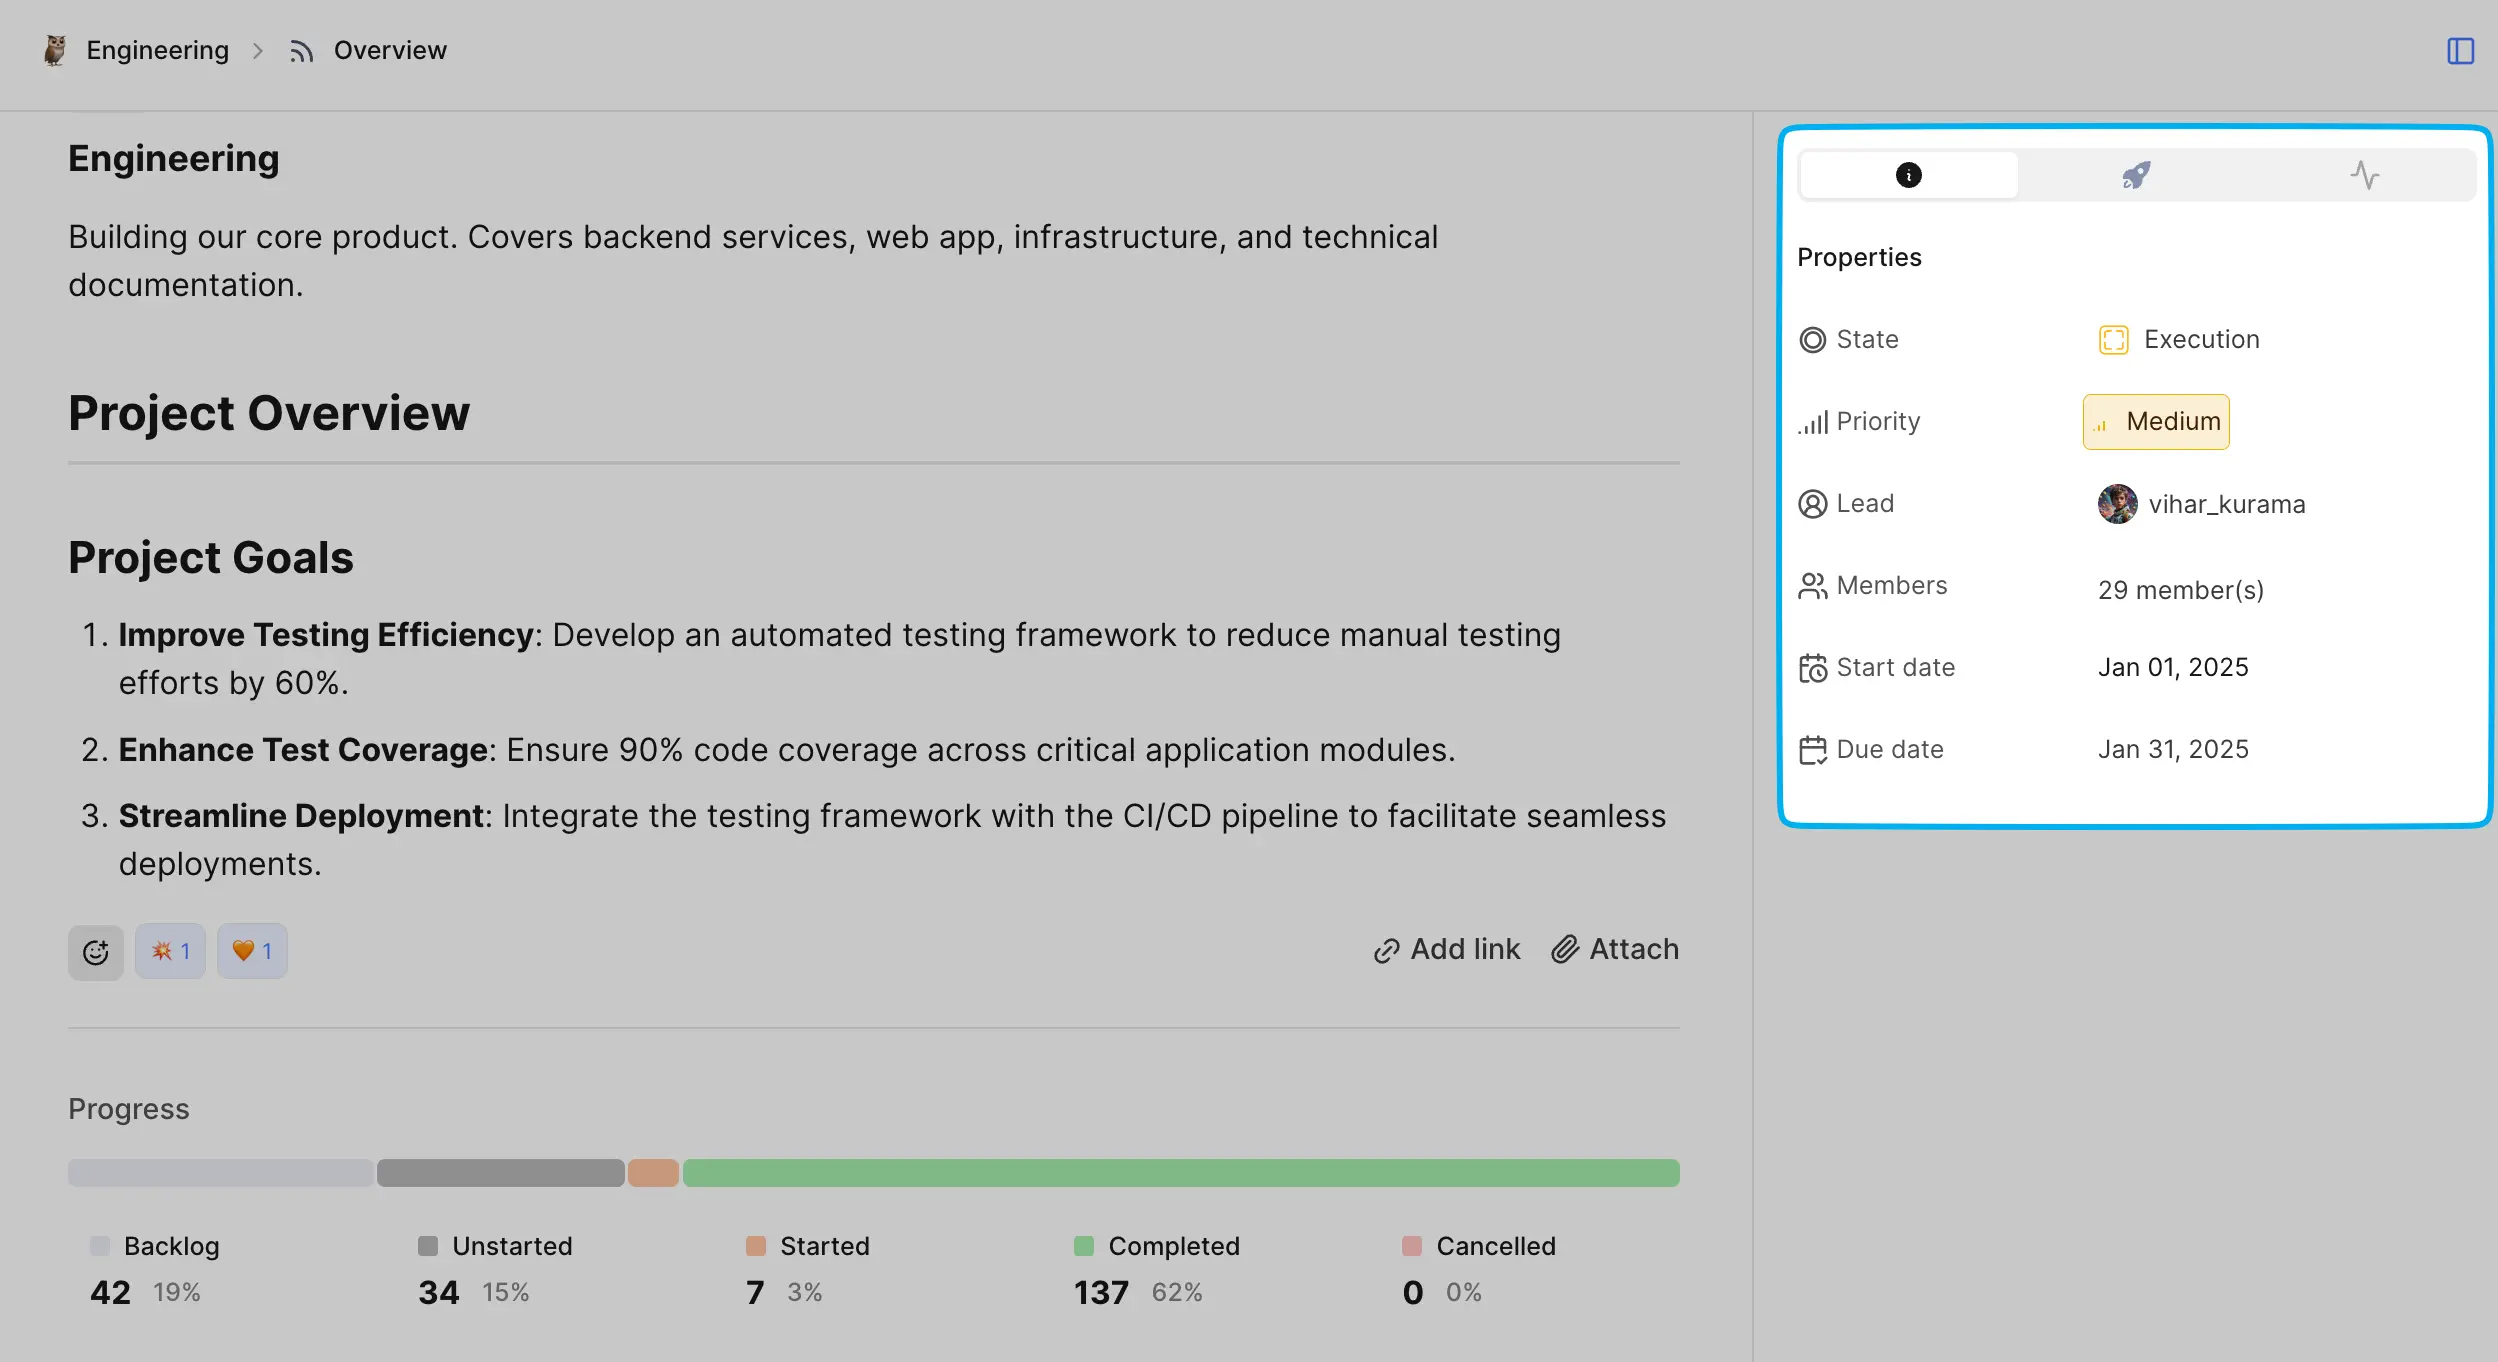
Task: Click the info properties icon
Action: 1908,174
